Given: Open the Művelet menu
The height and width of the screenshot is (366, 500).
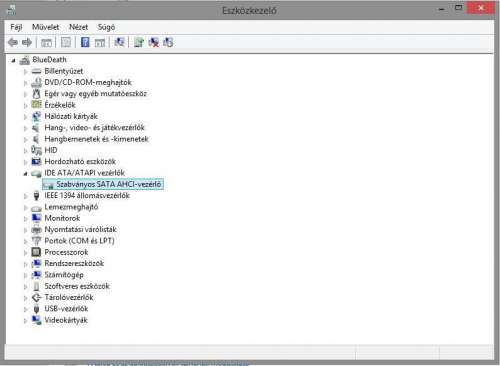Looking at the screenshot, I should [x=46, y=27].
